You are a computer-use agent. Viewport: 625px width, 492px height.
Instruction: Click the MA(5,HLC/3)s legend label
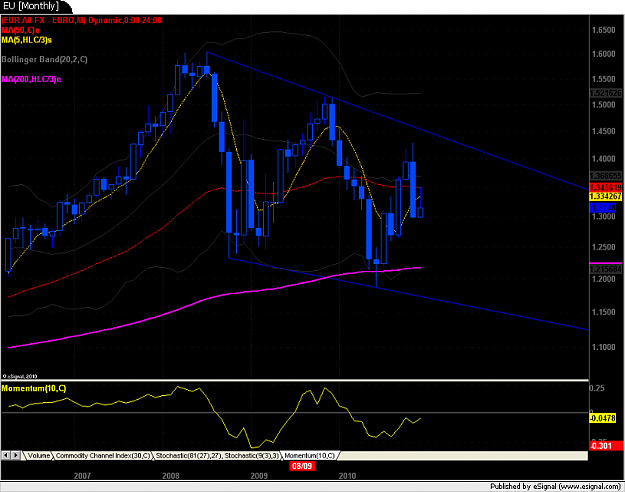tap(26, 40)
